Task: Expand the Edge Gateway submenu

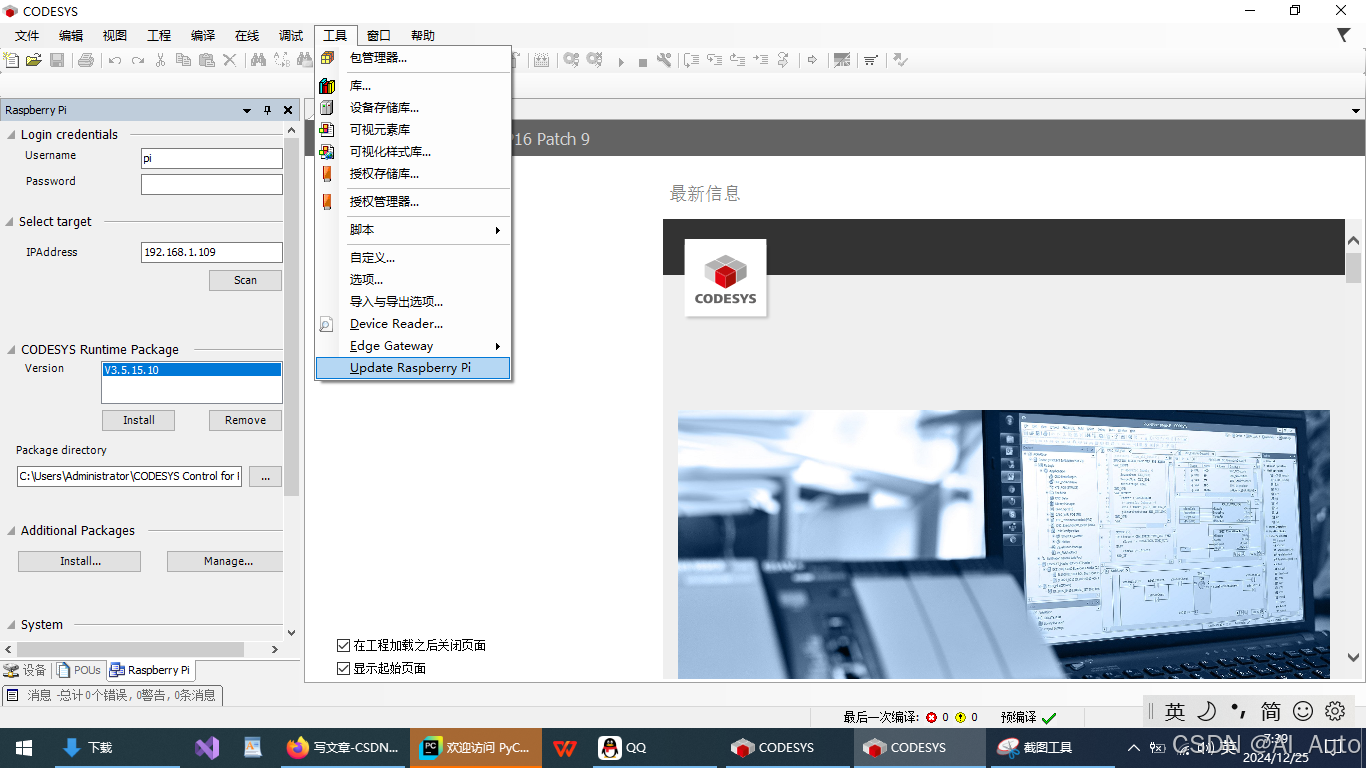Action: click(413, 346)
